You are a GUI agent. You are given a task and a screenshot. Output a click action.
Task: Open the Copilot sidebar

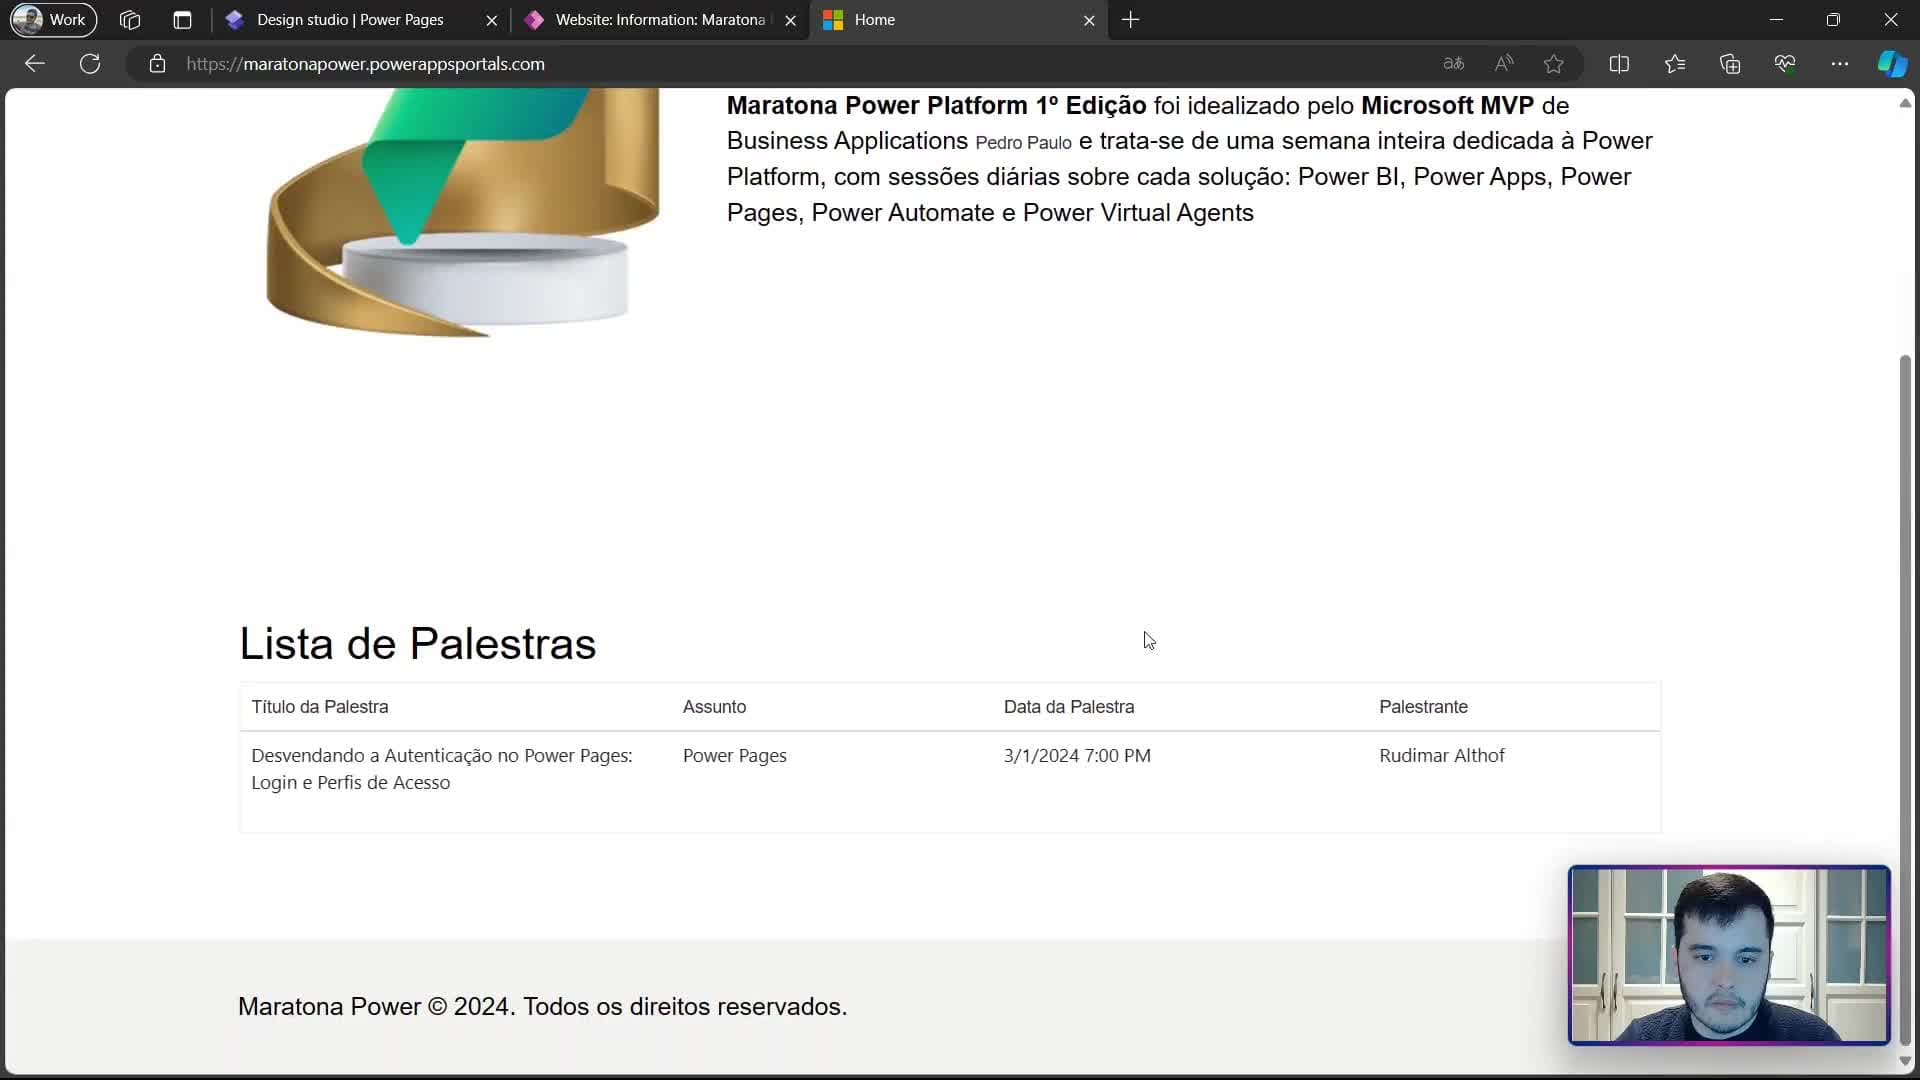click(x=1892, y=63)
